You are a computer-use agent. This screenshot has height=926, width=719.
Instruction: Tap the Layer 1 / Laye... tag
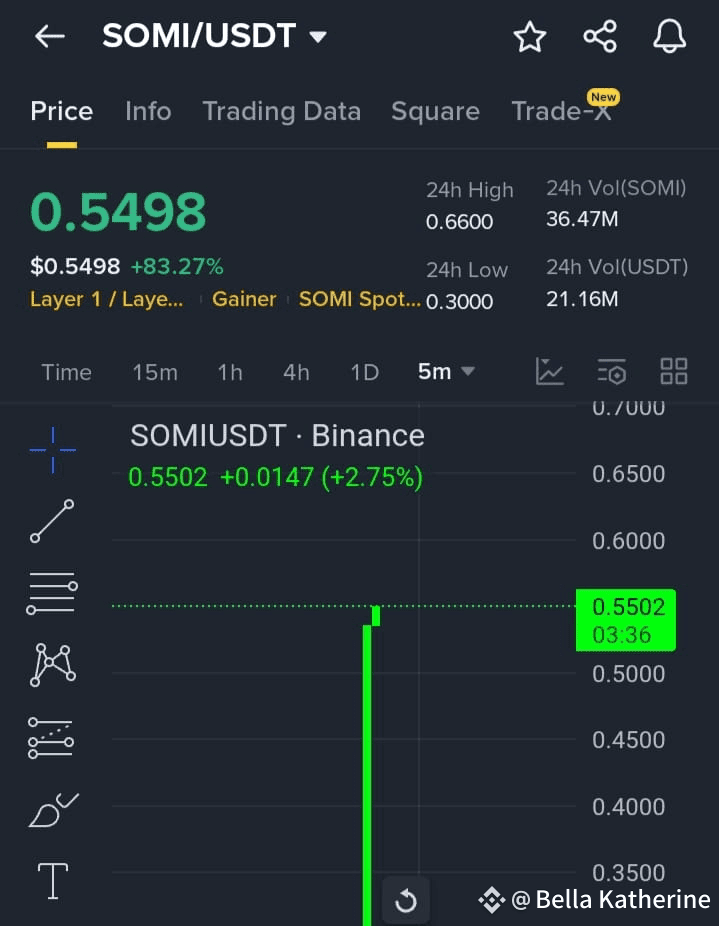106,299
